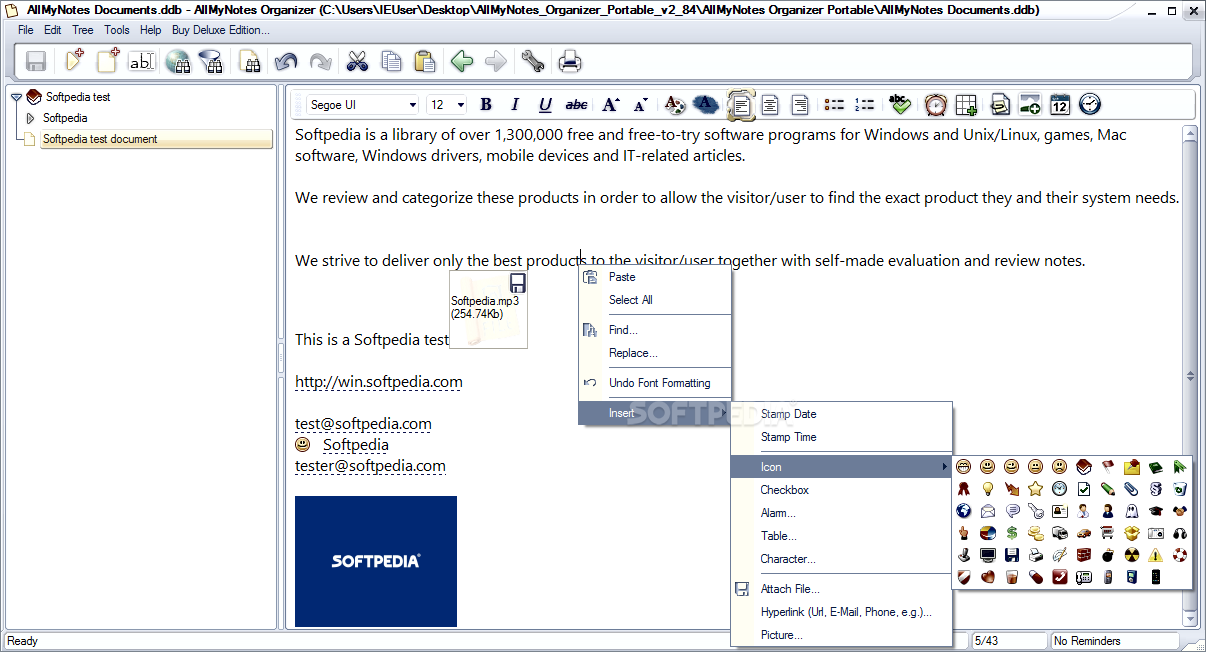Insert the black bomb icon
The width and height of the screenshot is (1206, 652).
[1108, 555]
